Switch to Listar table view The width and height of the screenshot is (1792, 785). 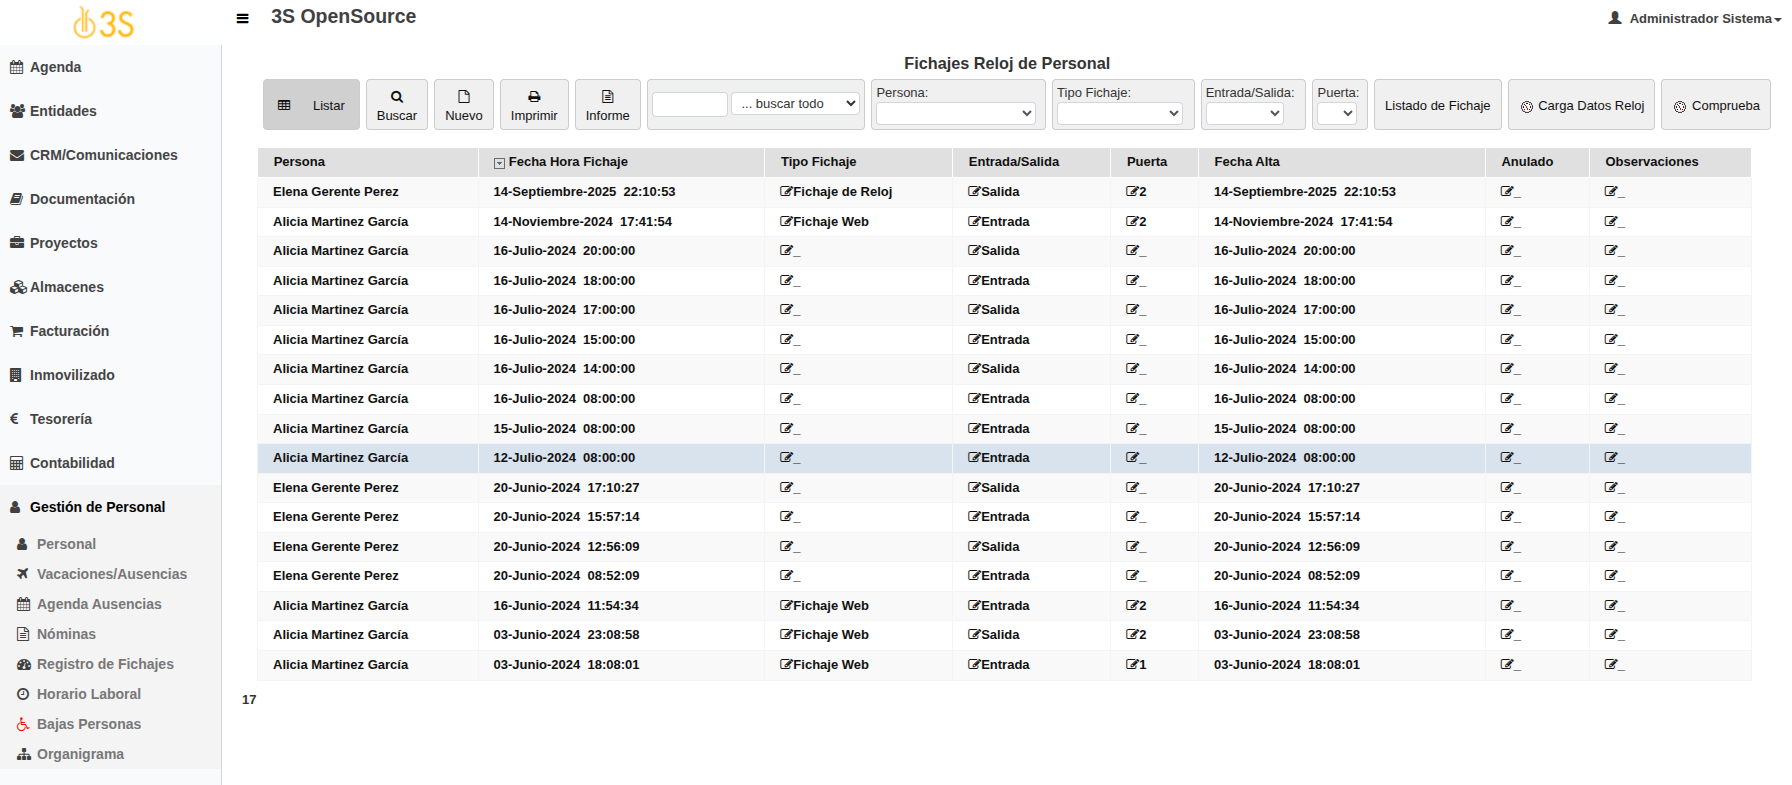pyautogui.click(x=311, y=105)
